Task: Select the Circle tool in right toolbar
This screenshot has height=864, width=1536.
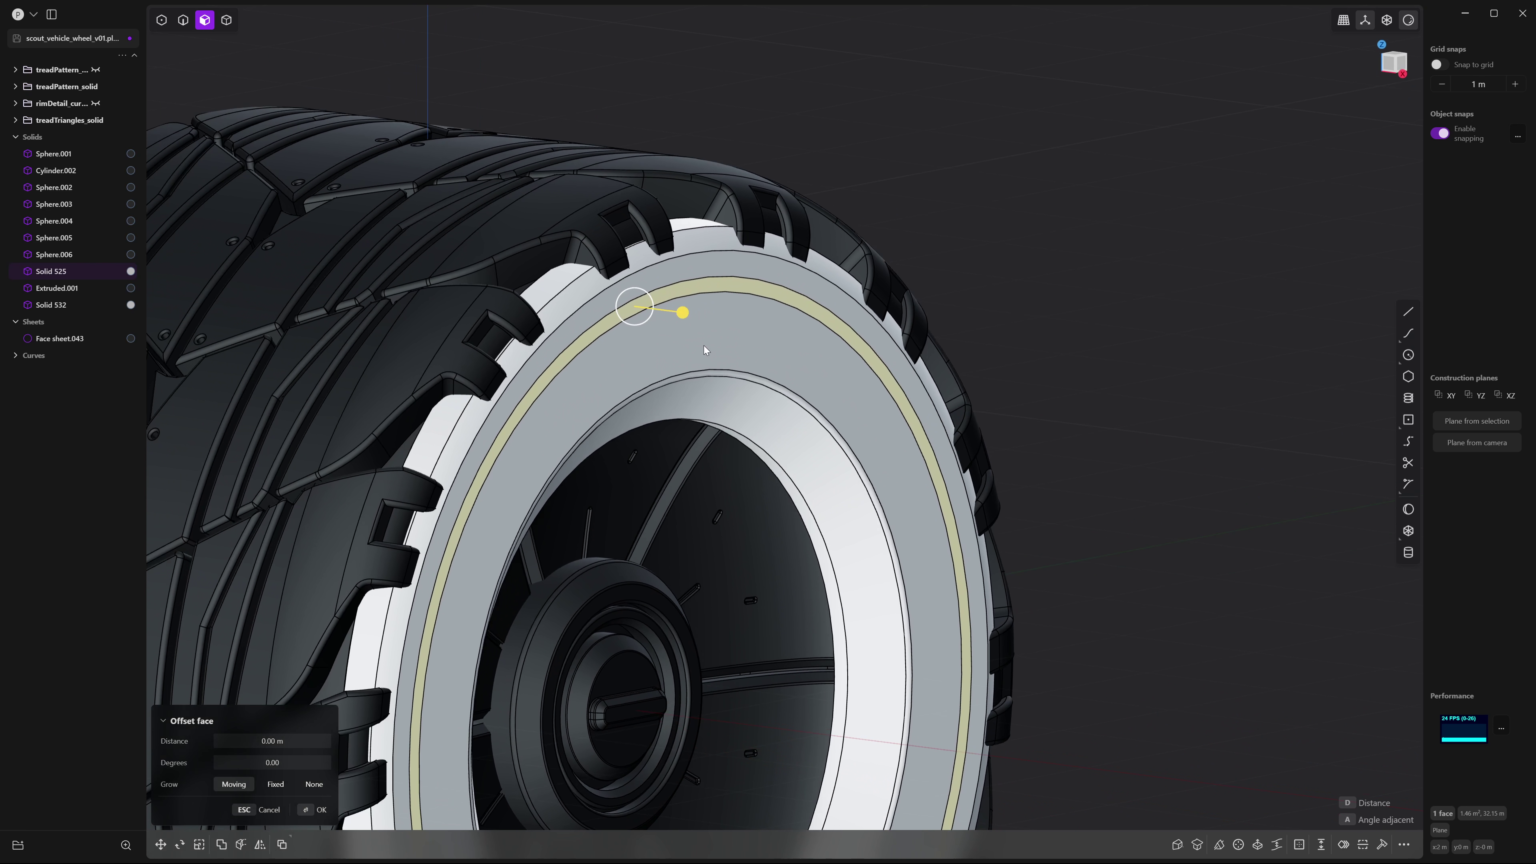Action: click(x=1408, y=355)
